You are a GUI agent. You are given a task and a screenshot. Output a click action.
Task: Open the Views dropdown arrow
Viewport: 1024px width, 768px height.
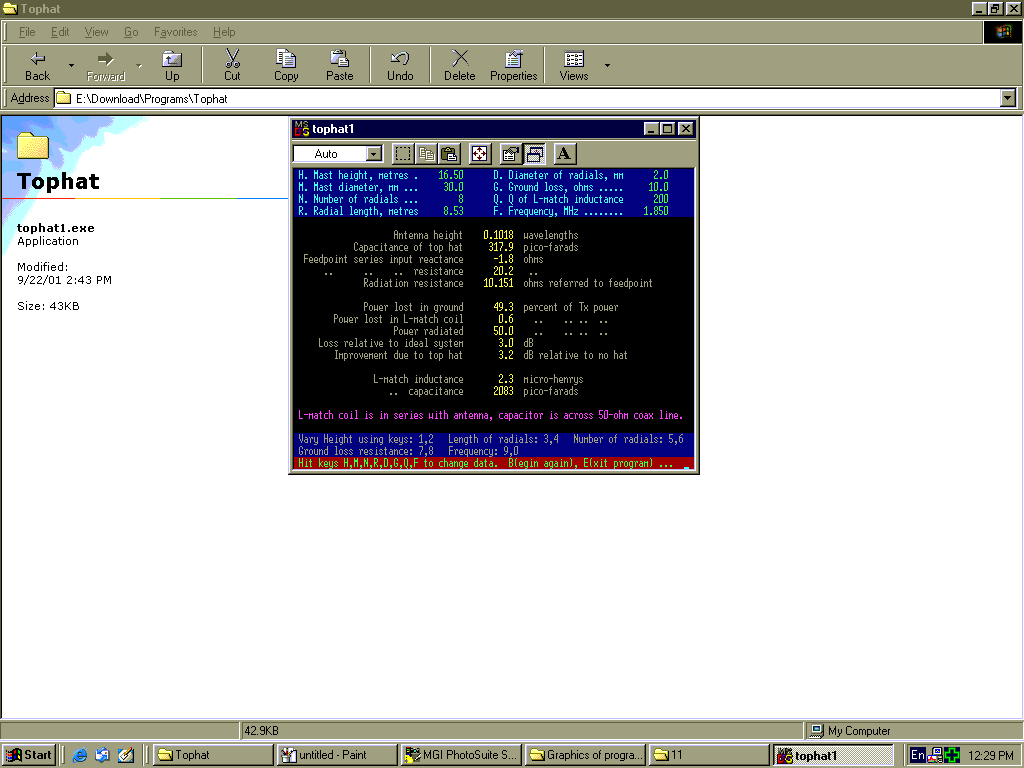click(x=607, y=66)
